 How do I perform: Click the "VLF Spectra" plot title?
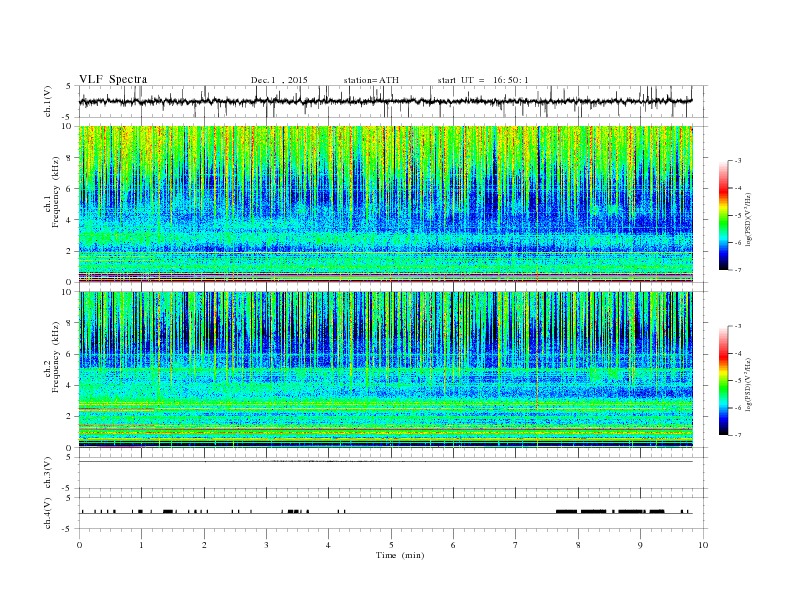click(113, 79)
